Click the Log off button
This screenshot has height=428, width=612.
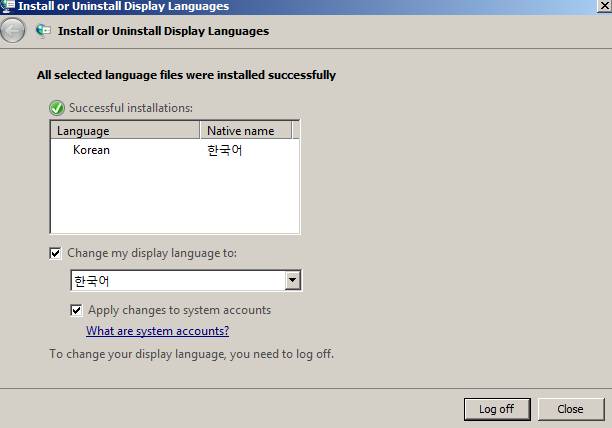(497, 409)
